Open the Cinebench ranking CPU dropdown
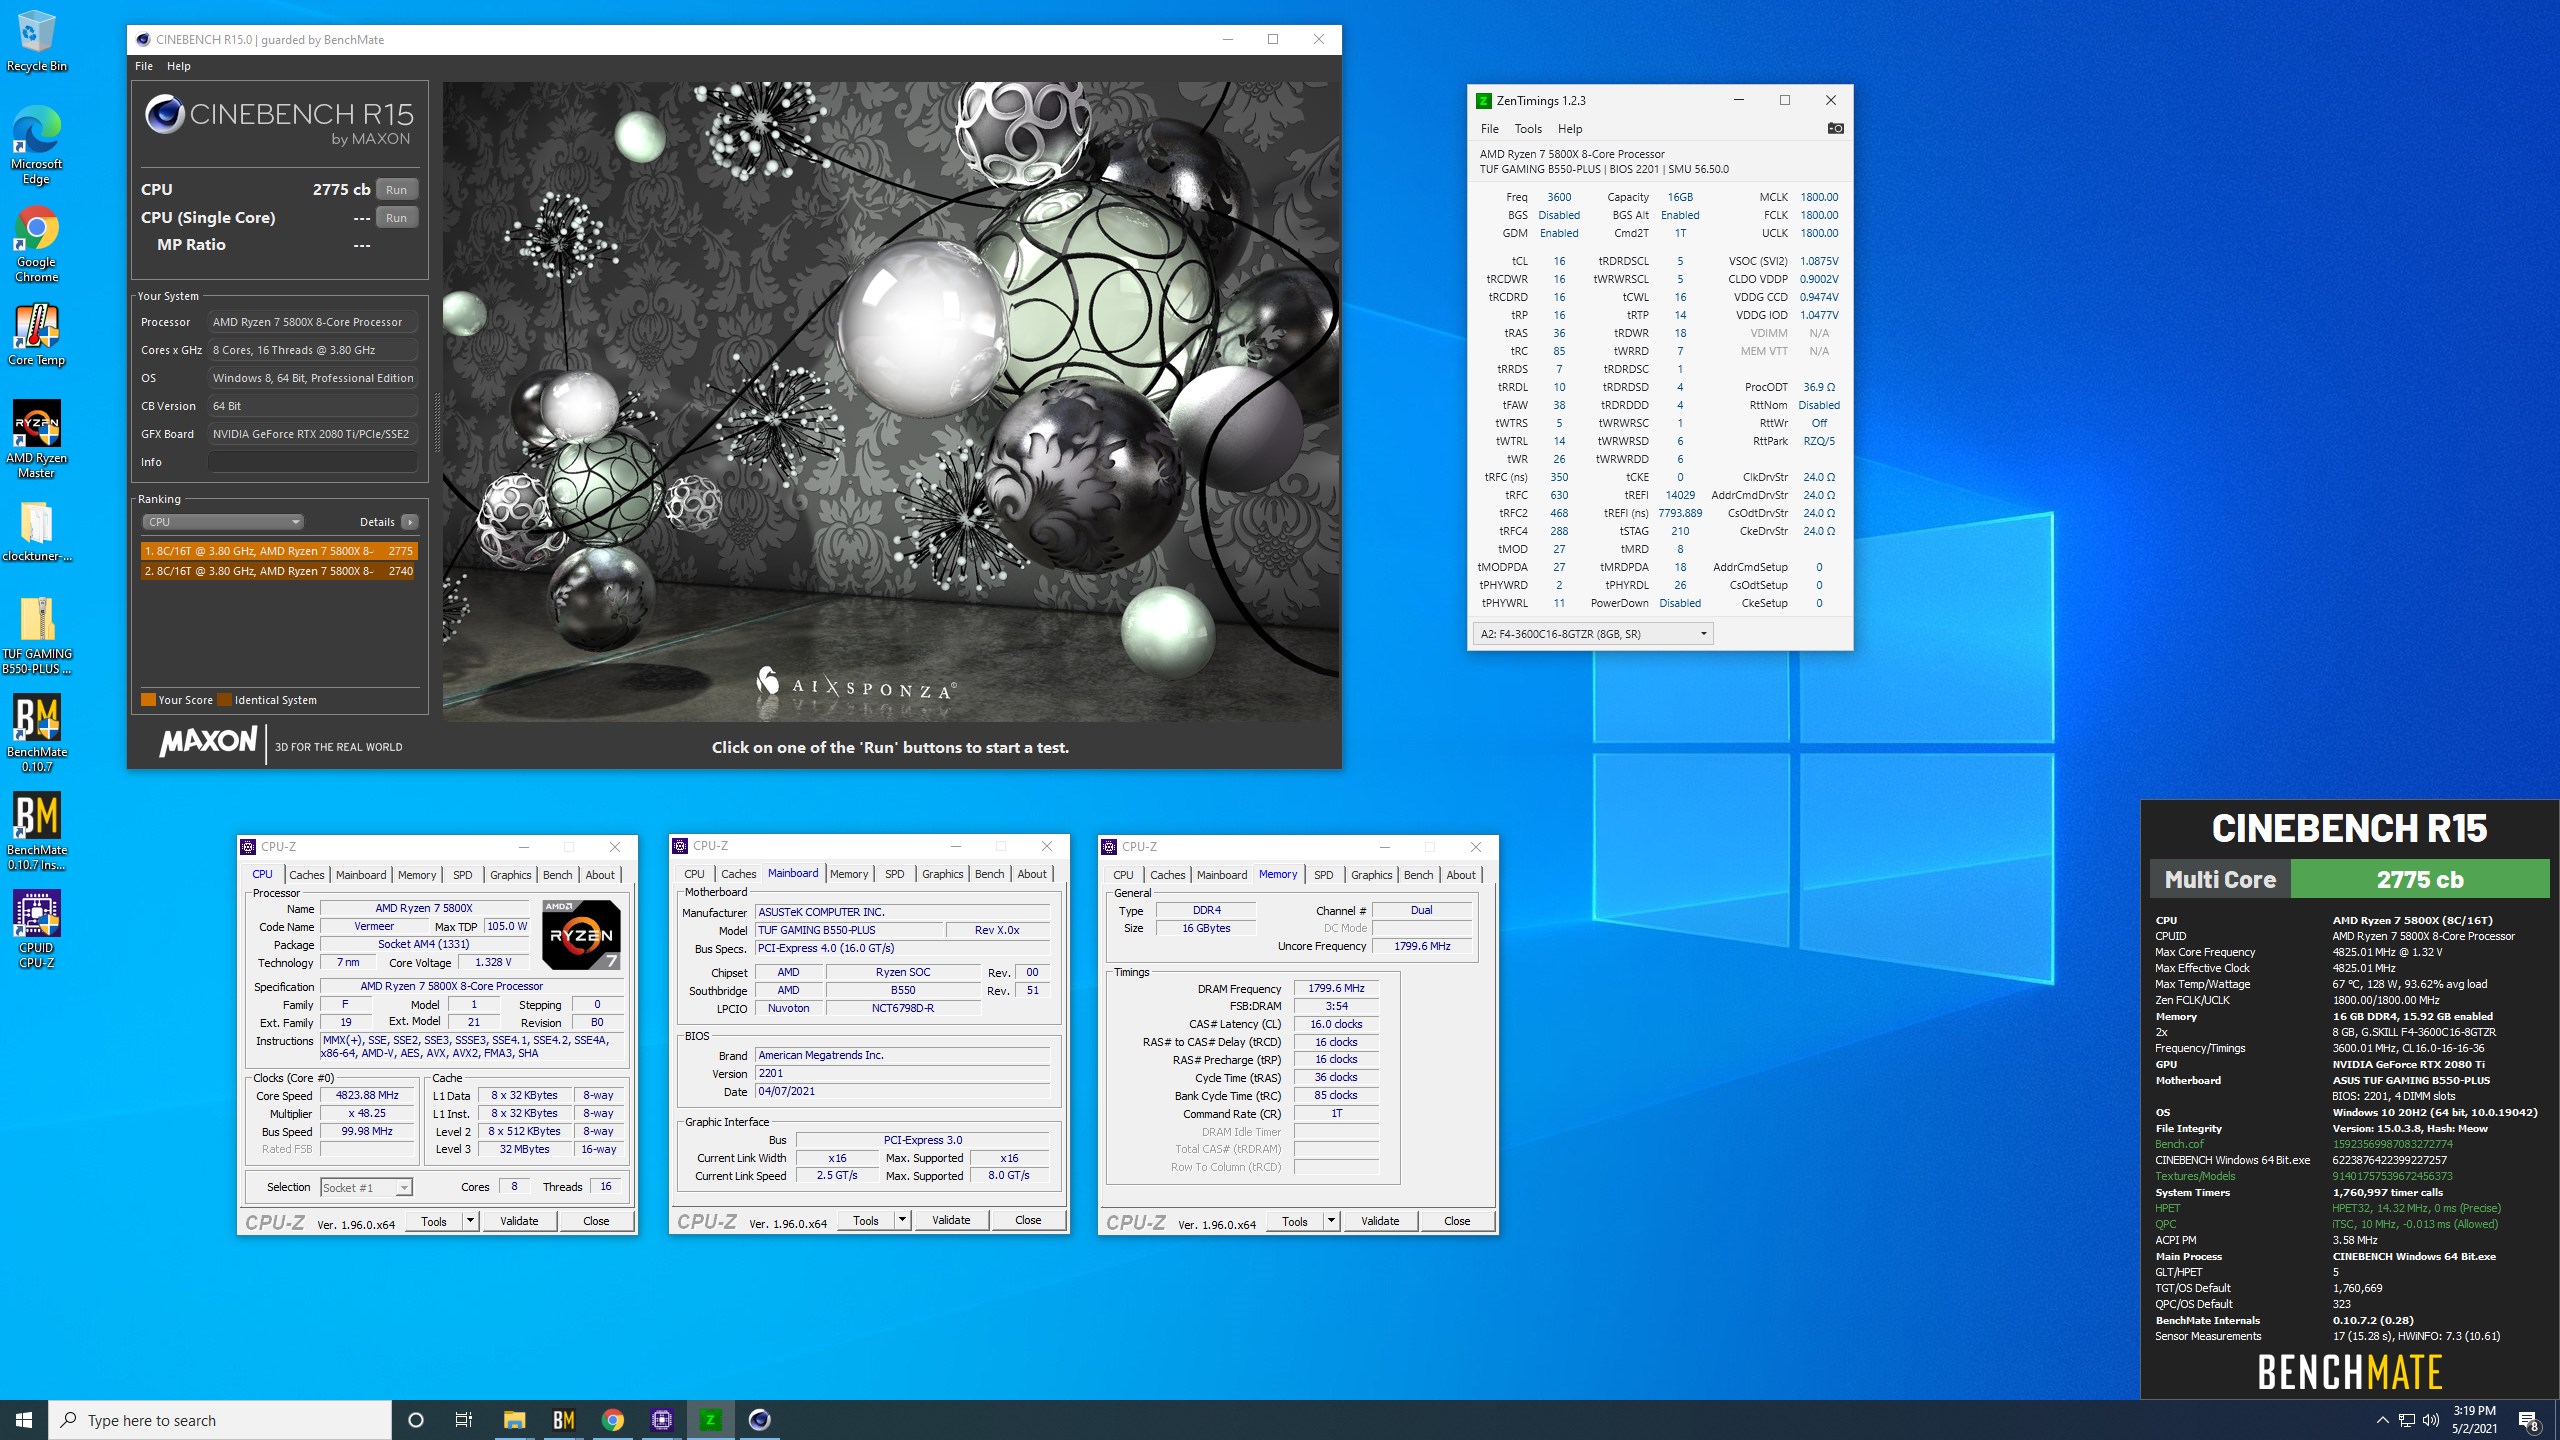The width and height of the screenshot is (2560, 1440). tap(223, 522)
